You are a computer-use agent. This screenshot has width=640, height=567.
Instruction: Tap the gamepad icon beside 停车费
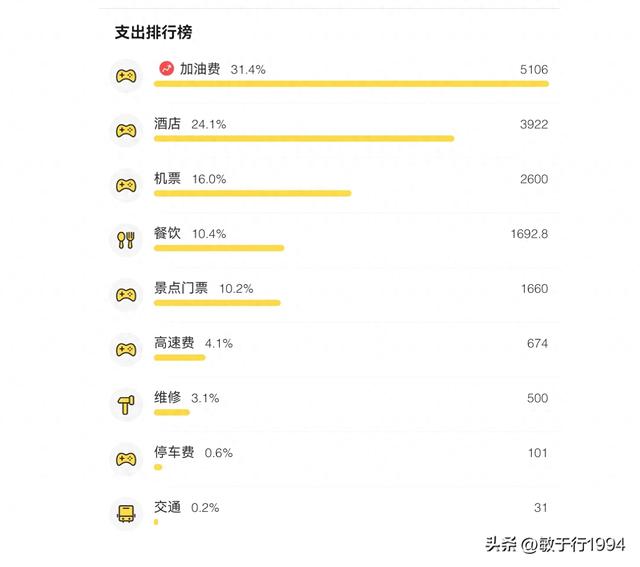point(126,459)
